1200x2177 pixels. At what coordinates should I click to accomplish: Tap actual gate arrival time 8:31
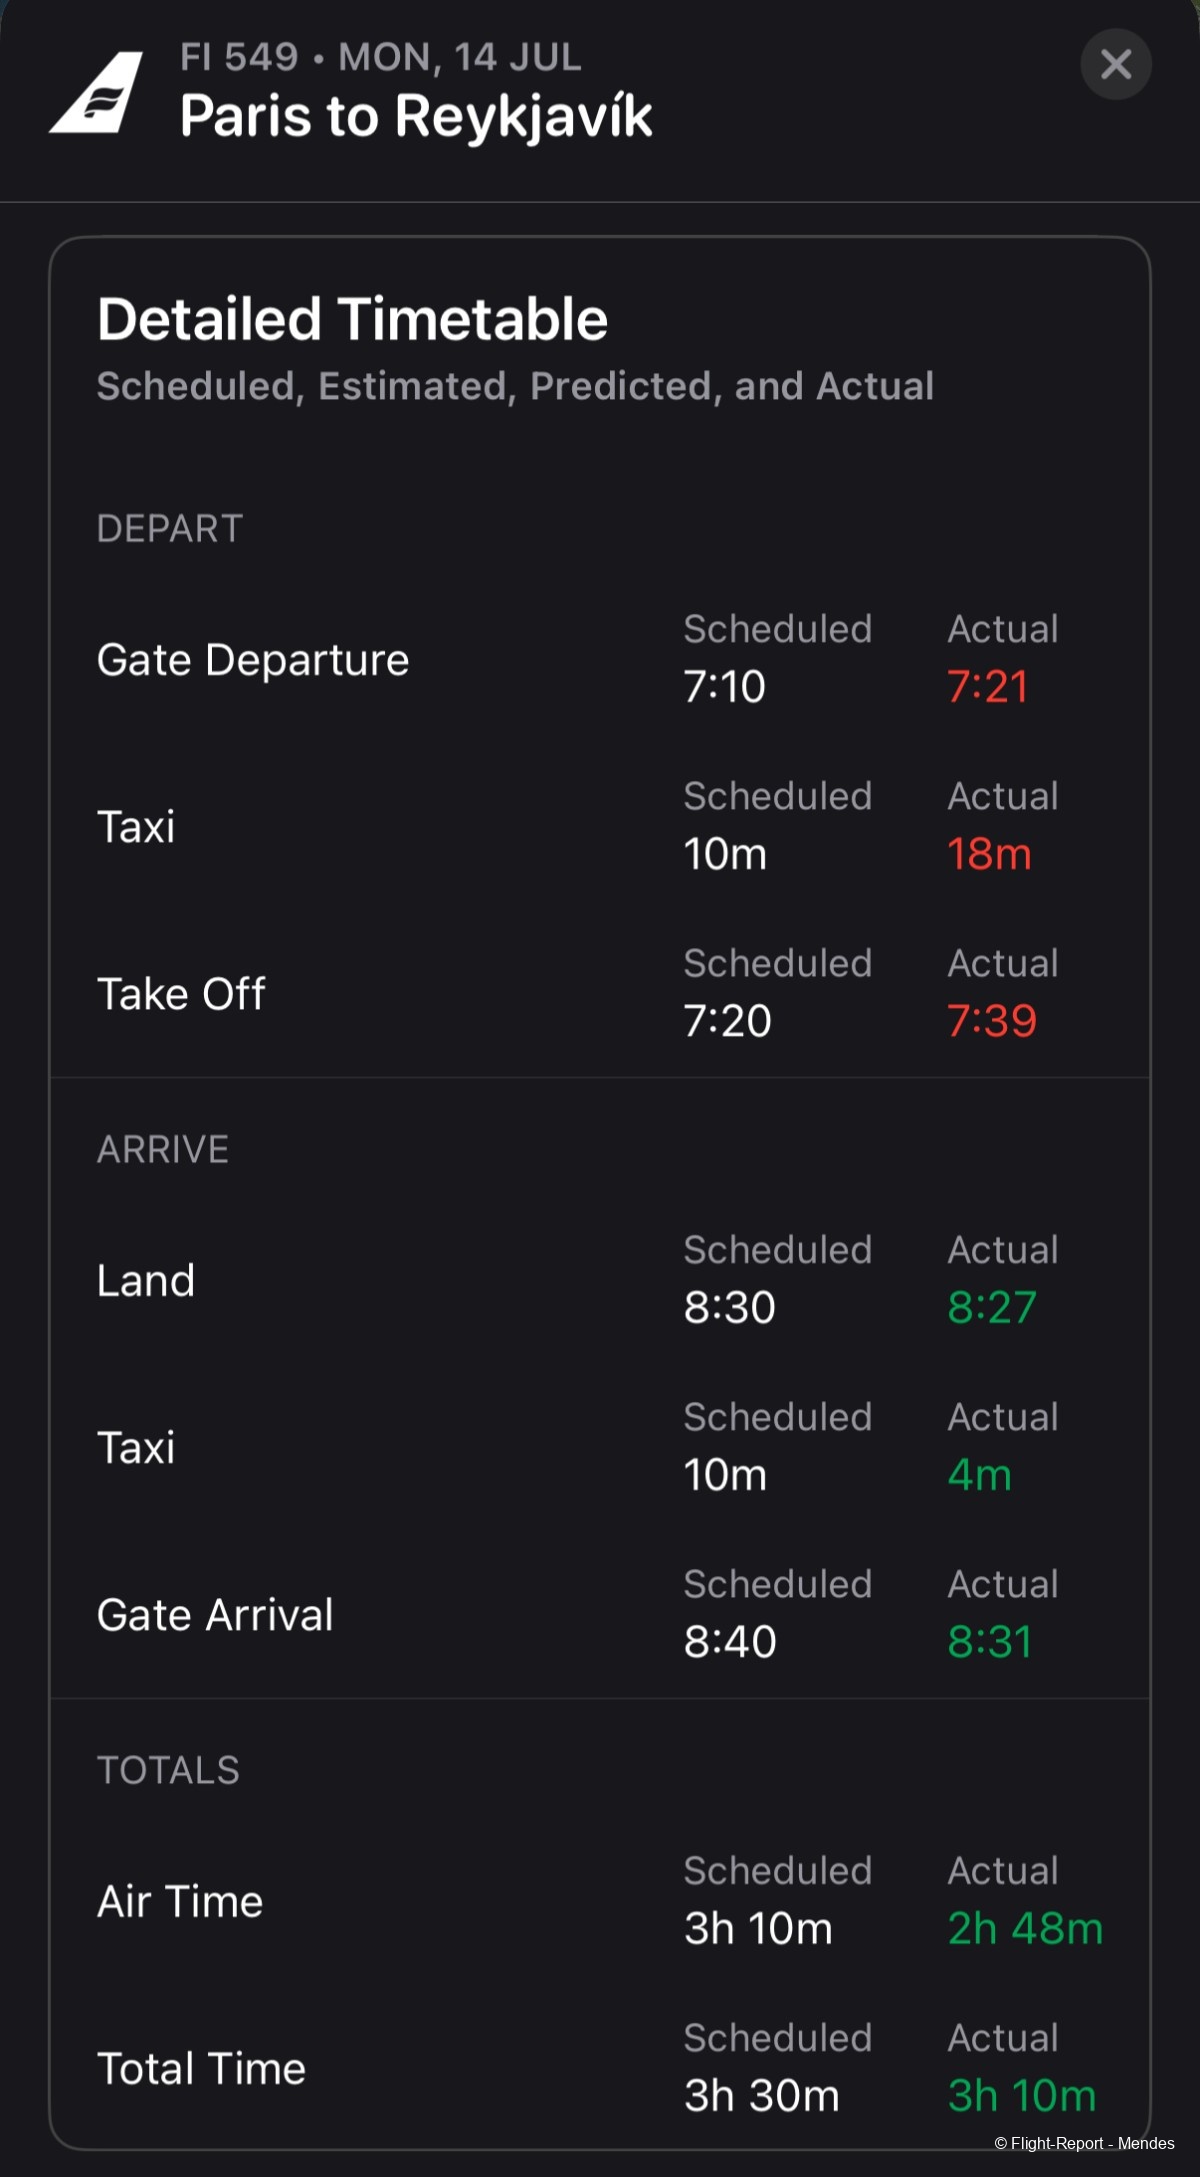coord(990,1642)
